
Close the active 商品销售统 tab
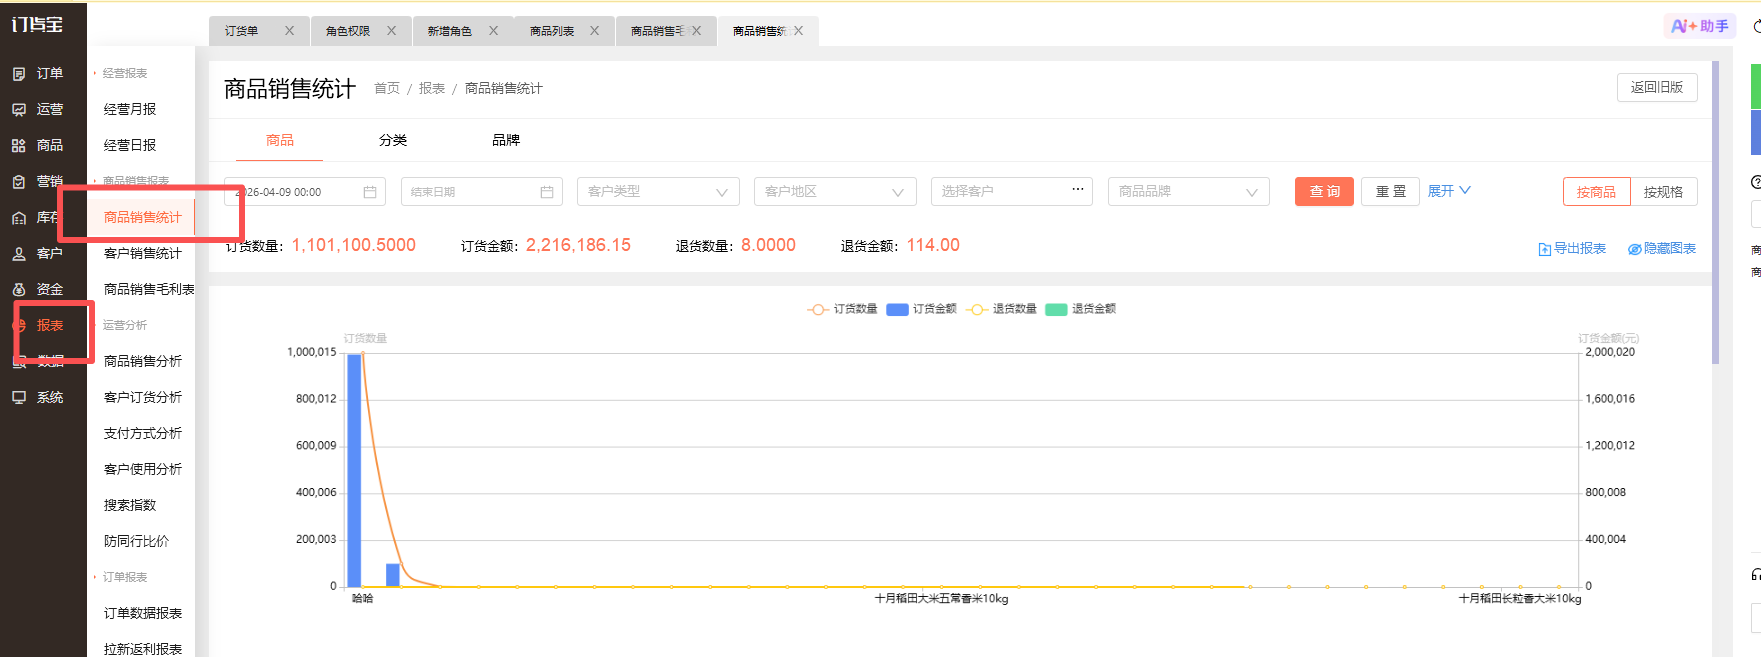tap(799, 31)
